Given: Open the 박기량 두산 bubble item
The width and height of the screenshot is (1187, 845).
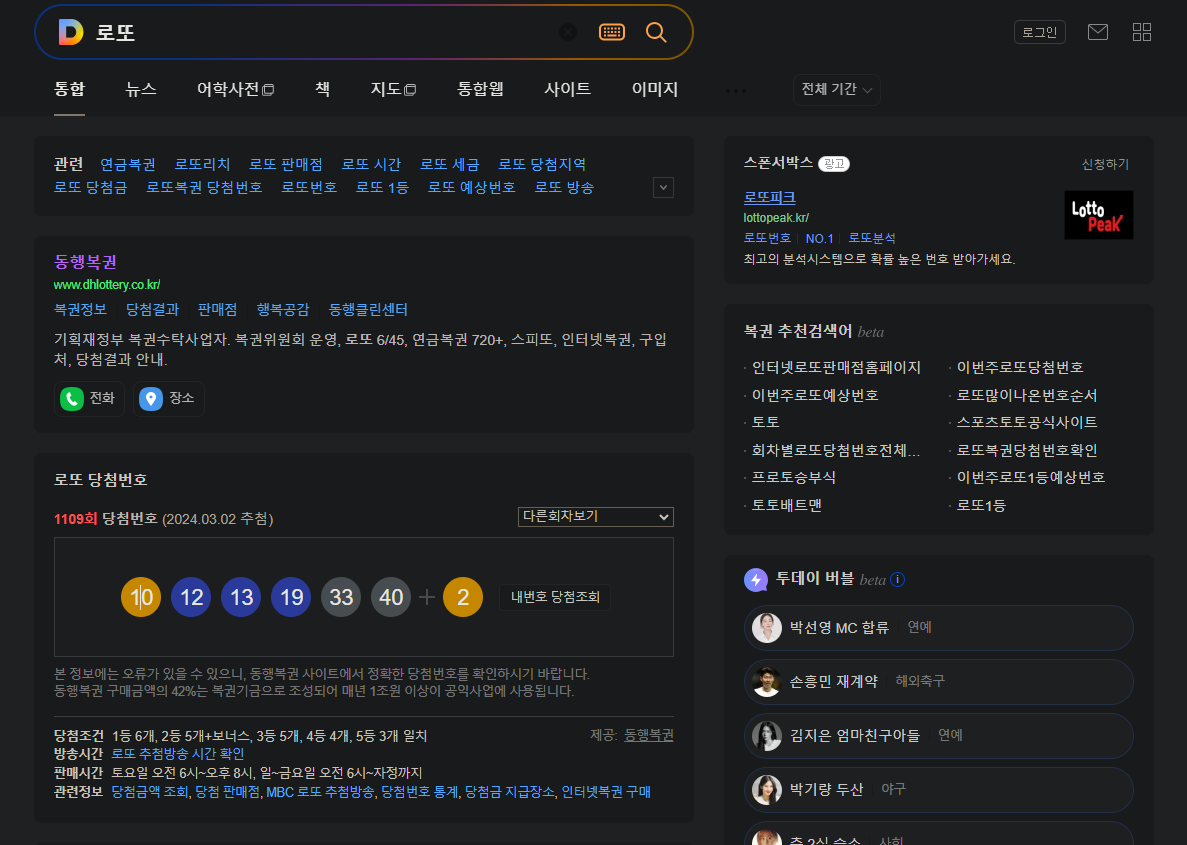Looking at the screenshot, I should (939, 789).
